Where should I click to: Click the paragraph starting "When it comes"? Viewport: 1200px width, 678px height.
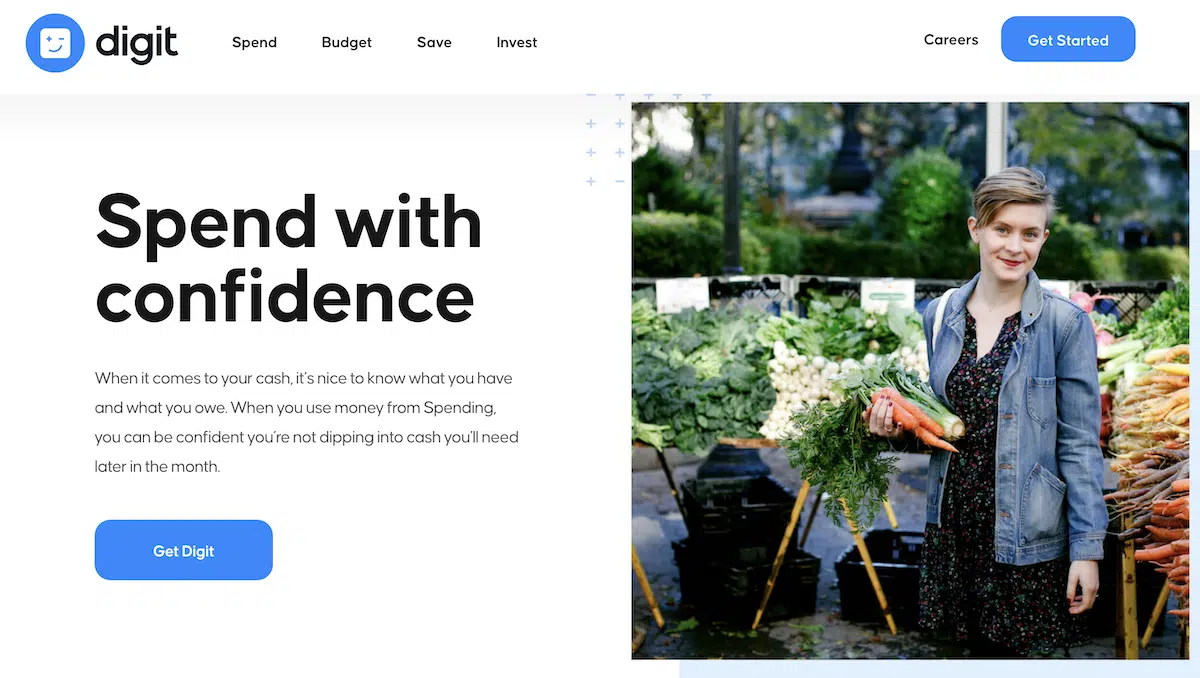click(x=307, y=422)
